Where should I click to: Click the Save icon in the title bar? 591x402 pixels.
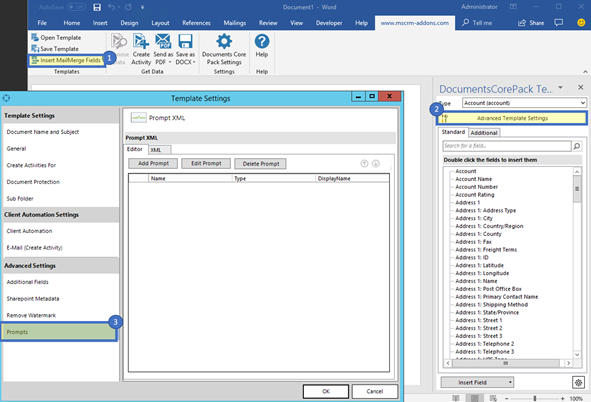coord(97,7)
